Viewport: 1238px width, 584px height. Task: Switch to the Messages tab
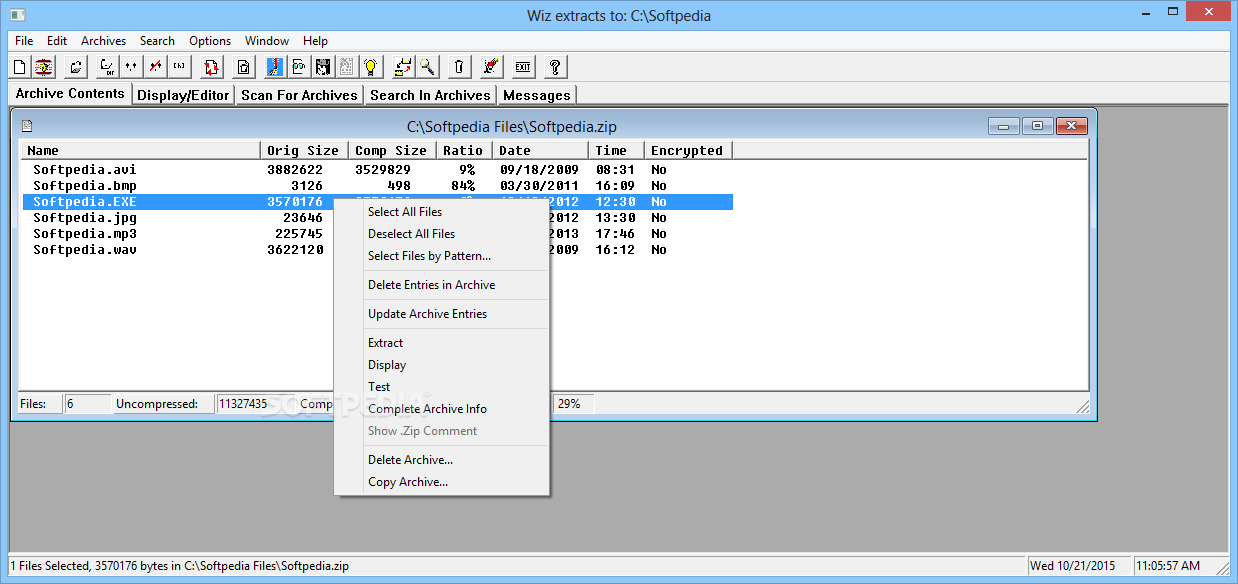click(537, 95)
